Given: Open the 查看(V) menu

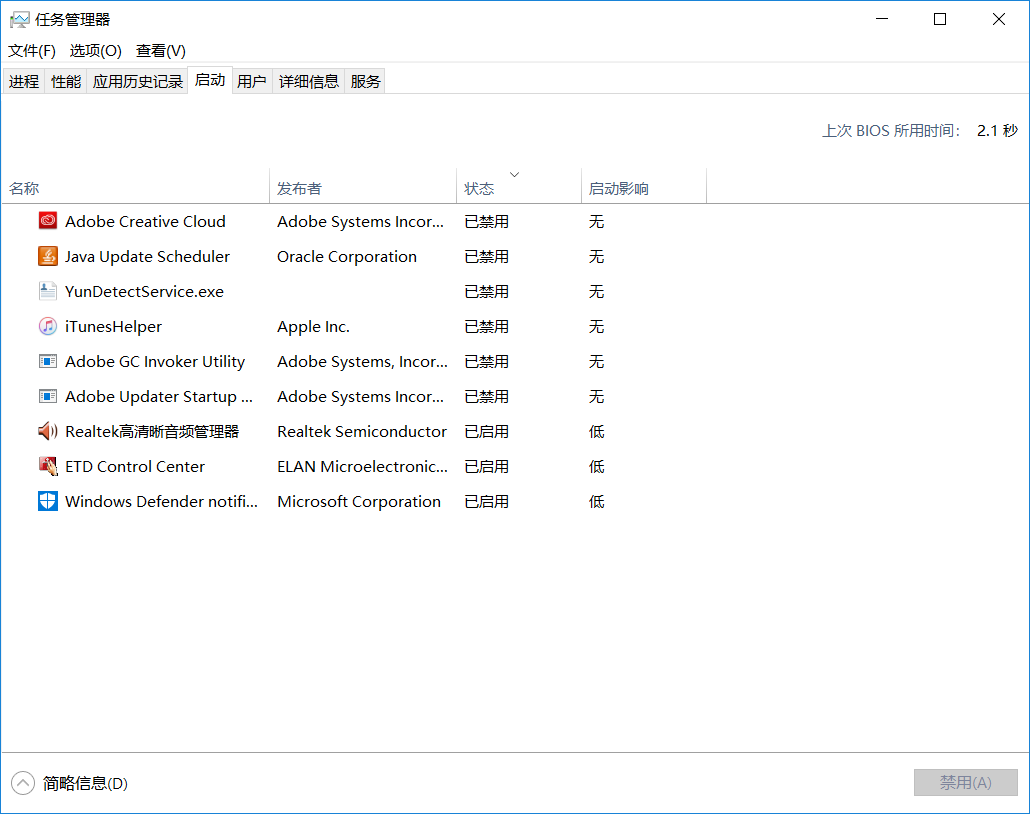Looking at the screenshot, I should (x=161, y=51).
